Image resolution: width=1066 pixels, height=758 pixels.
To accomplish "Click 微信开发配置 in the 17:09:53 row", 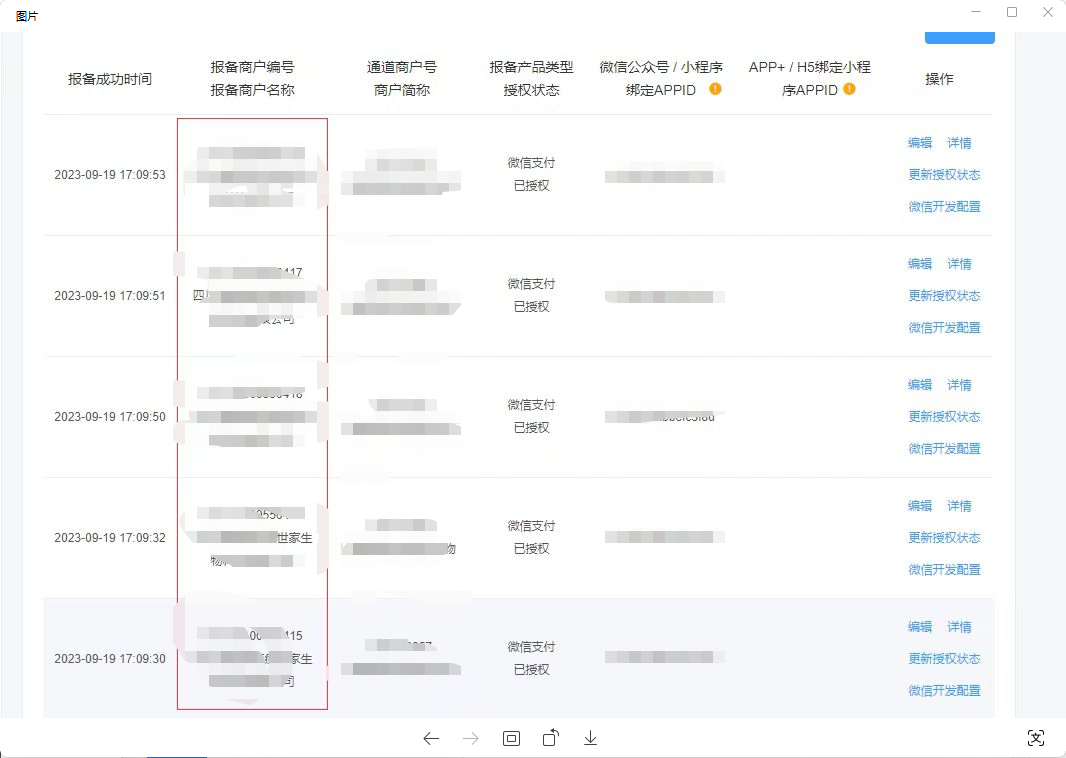I will pos(944,207).
